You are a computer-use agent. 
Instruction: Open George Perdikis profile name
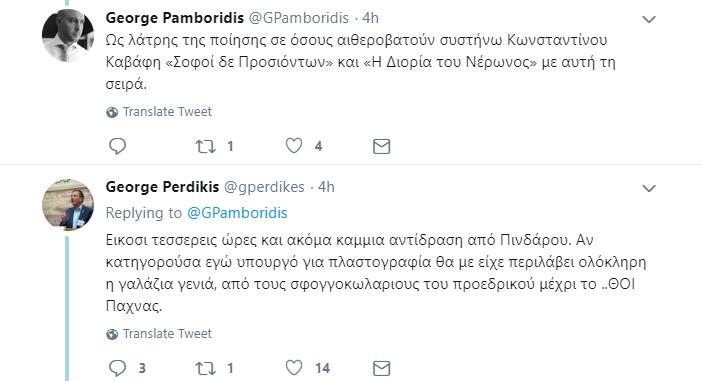pos(162,187)
